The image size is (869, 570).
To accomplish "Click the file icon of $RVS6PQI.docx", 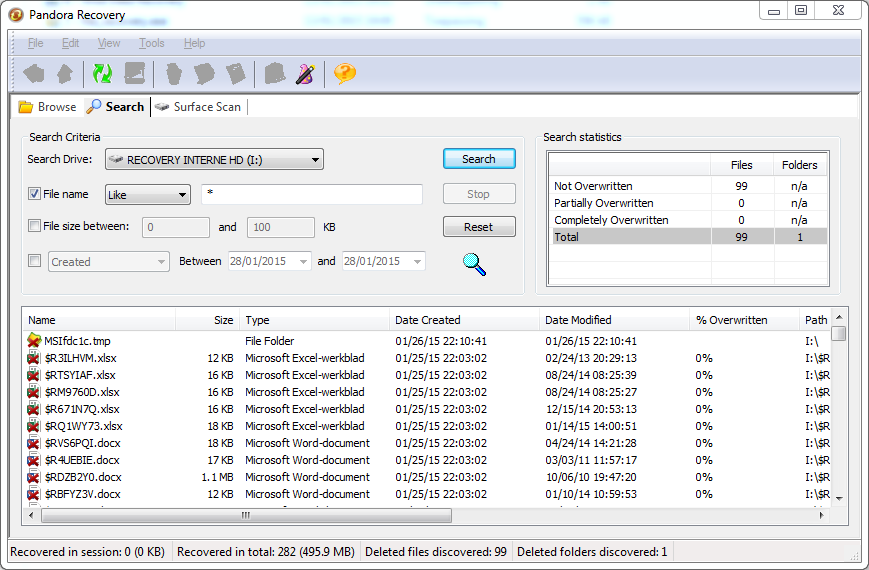I will (34, 443).
